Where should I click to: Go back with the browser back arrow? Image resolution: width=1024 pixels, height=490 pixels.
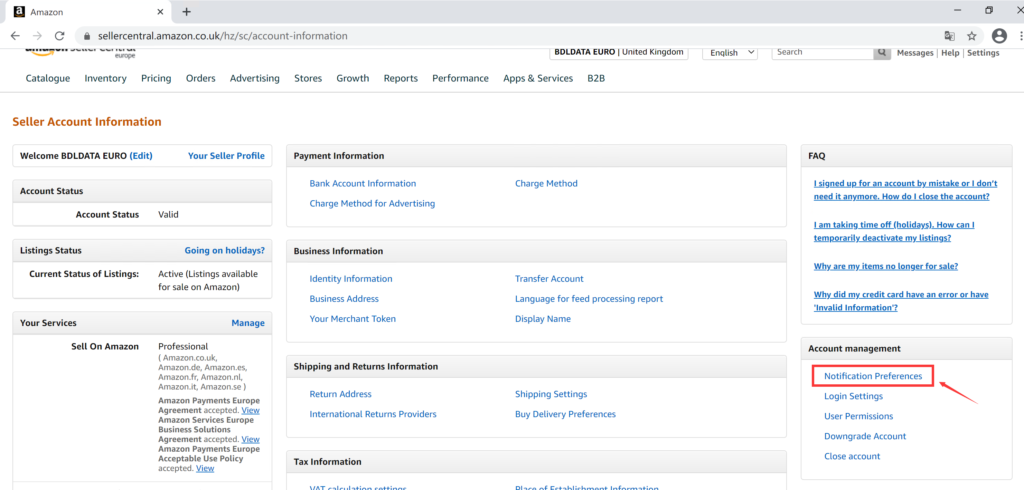pyautogui.click(x=15, y=36)
